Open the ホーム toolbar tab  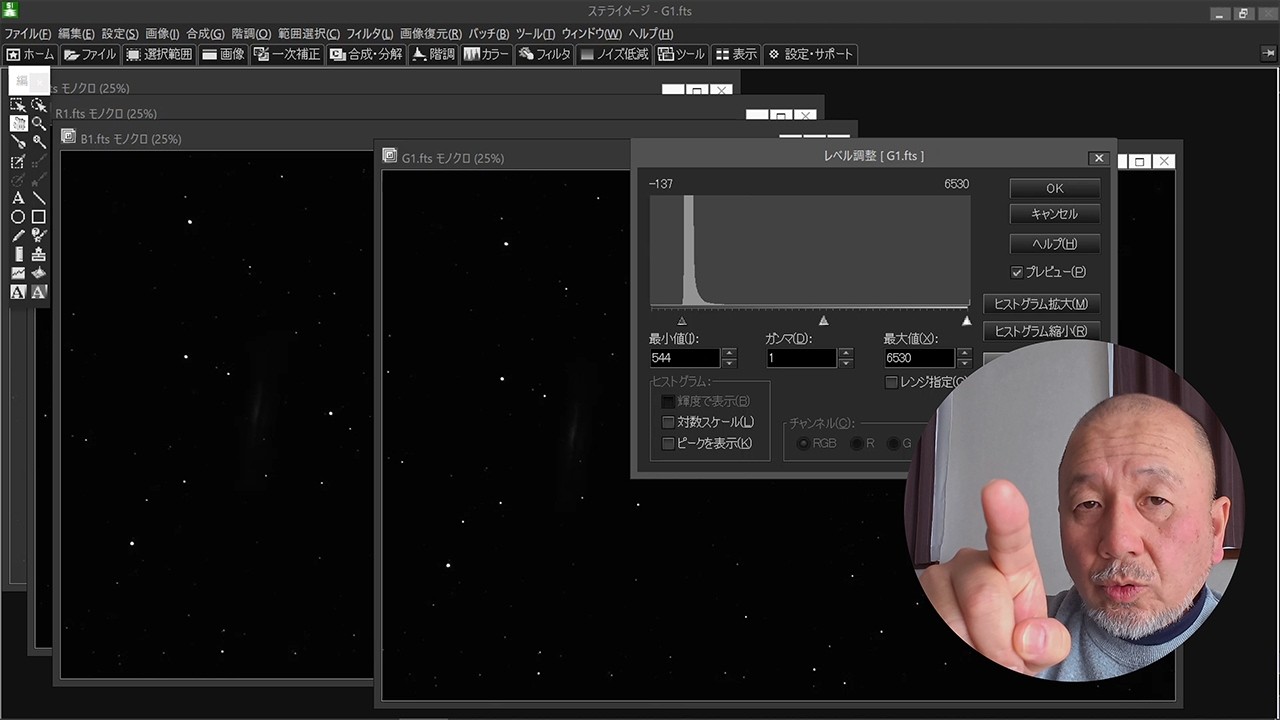[x=30, y=54]
